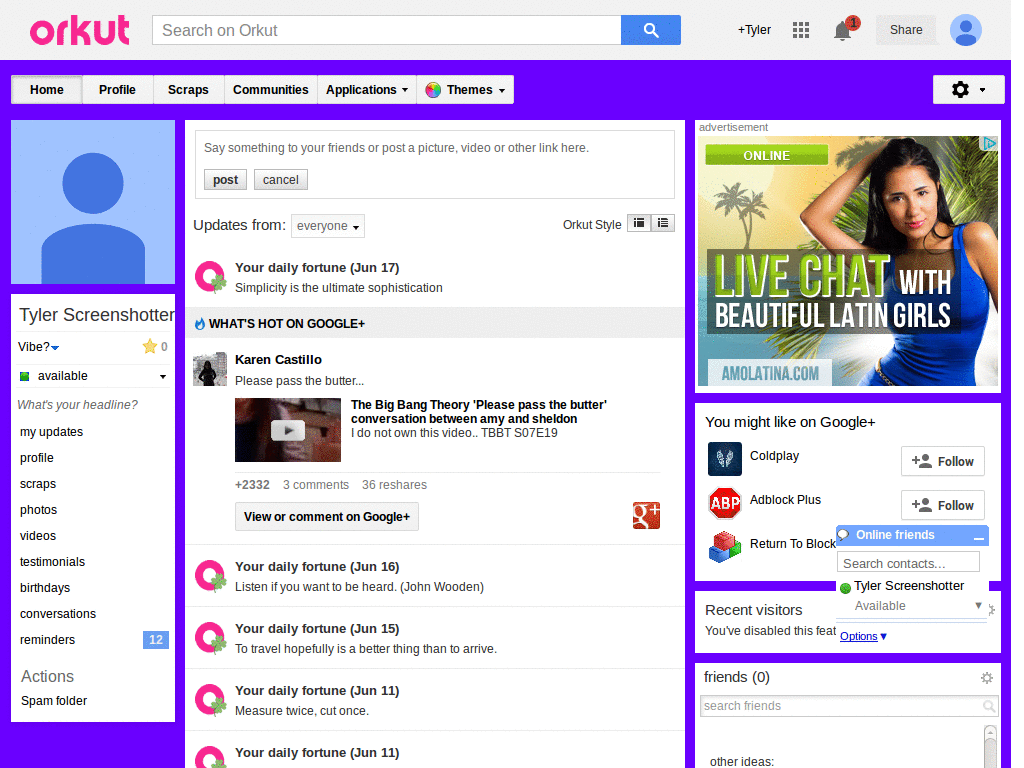Open the Scraps tab
Viewport: 1024px width, 768px height.
tap(188, 89)
